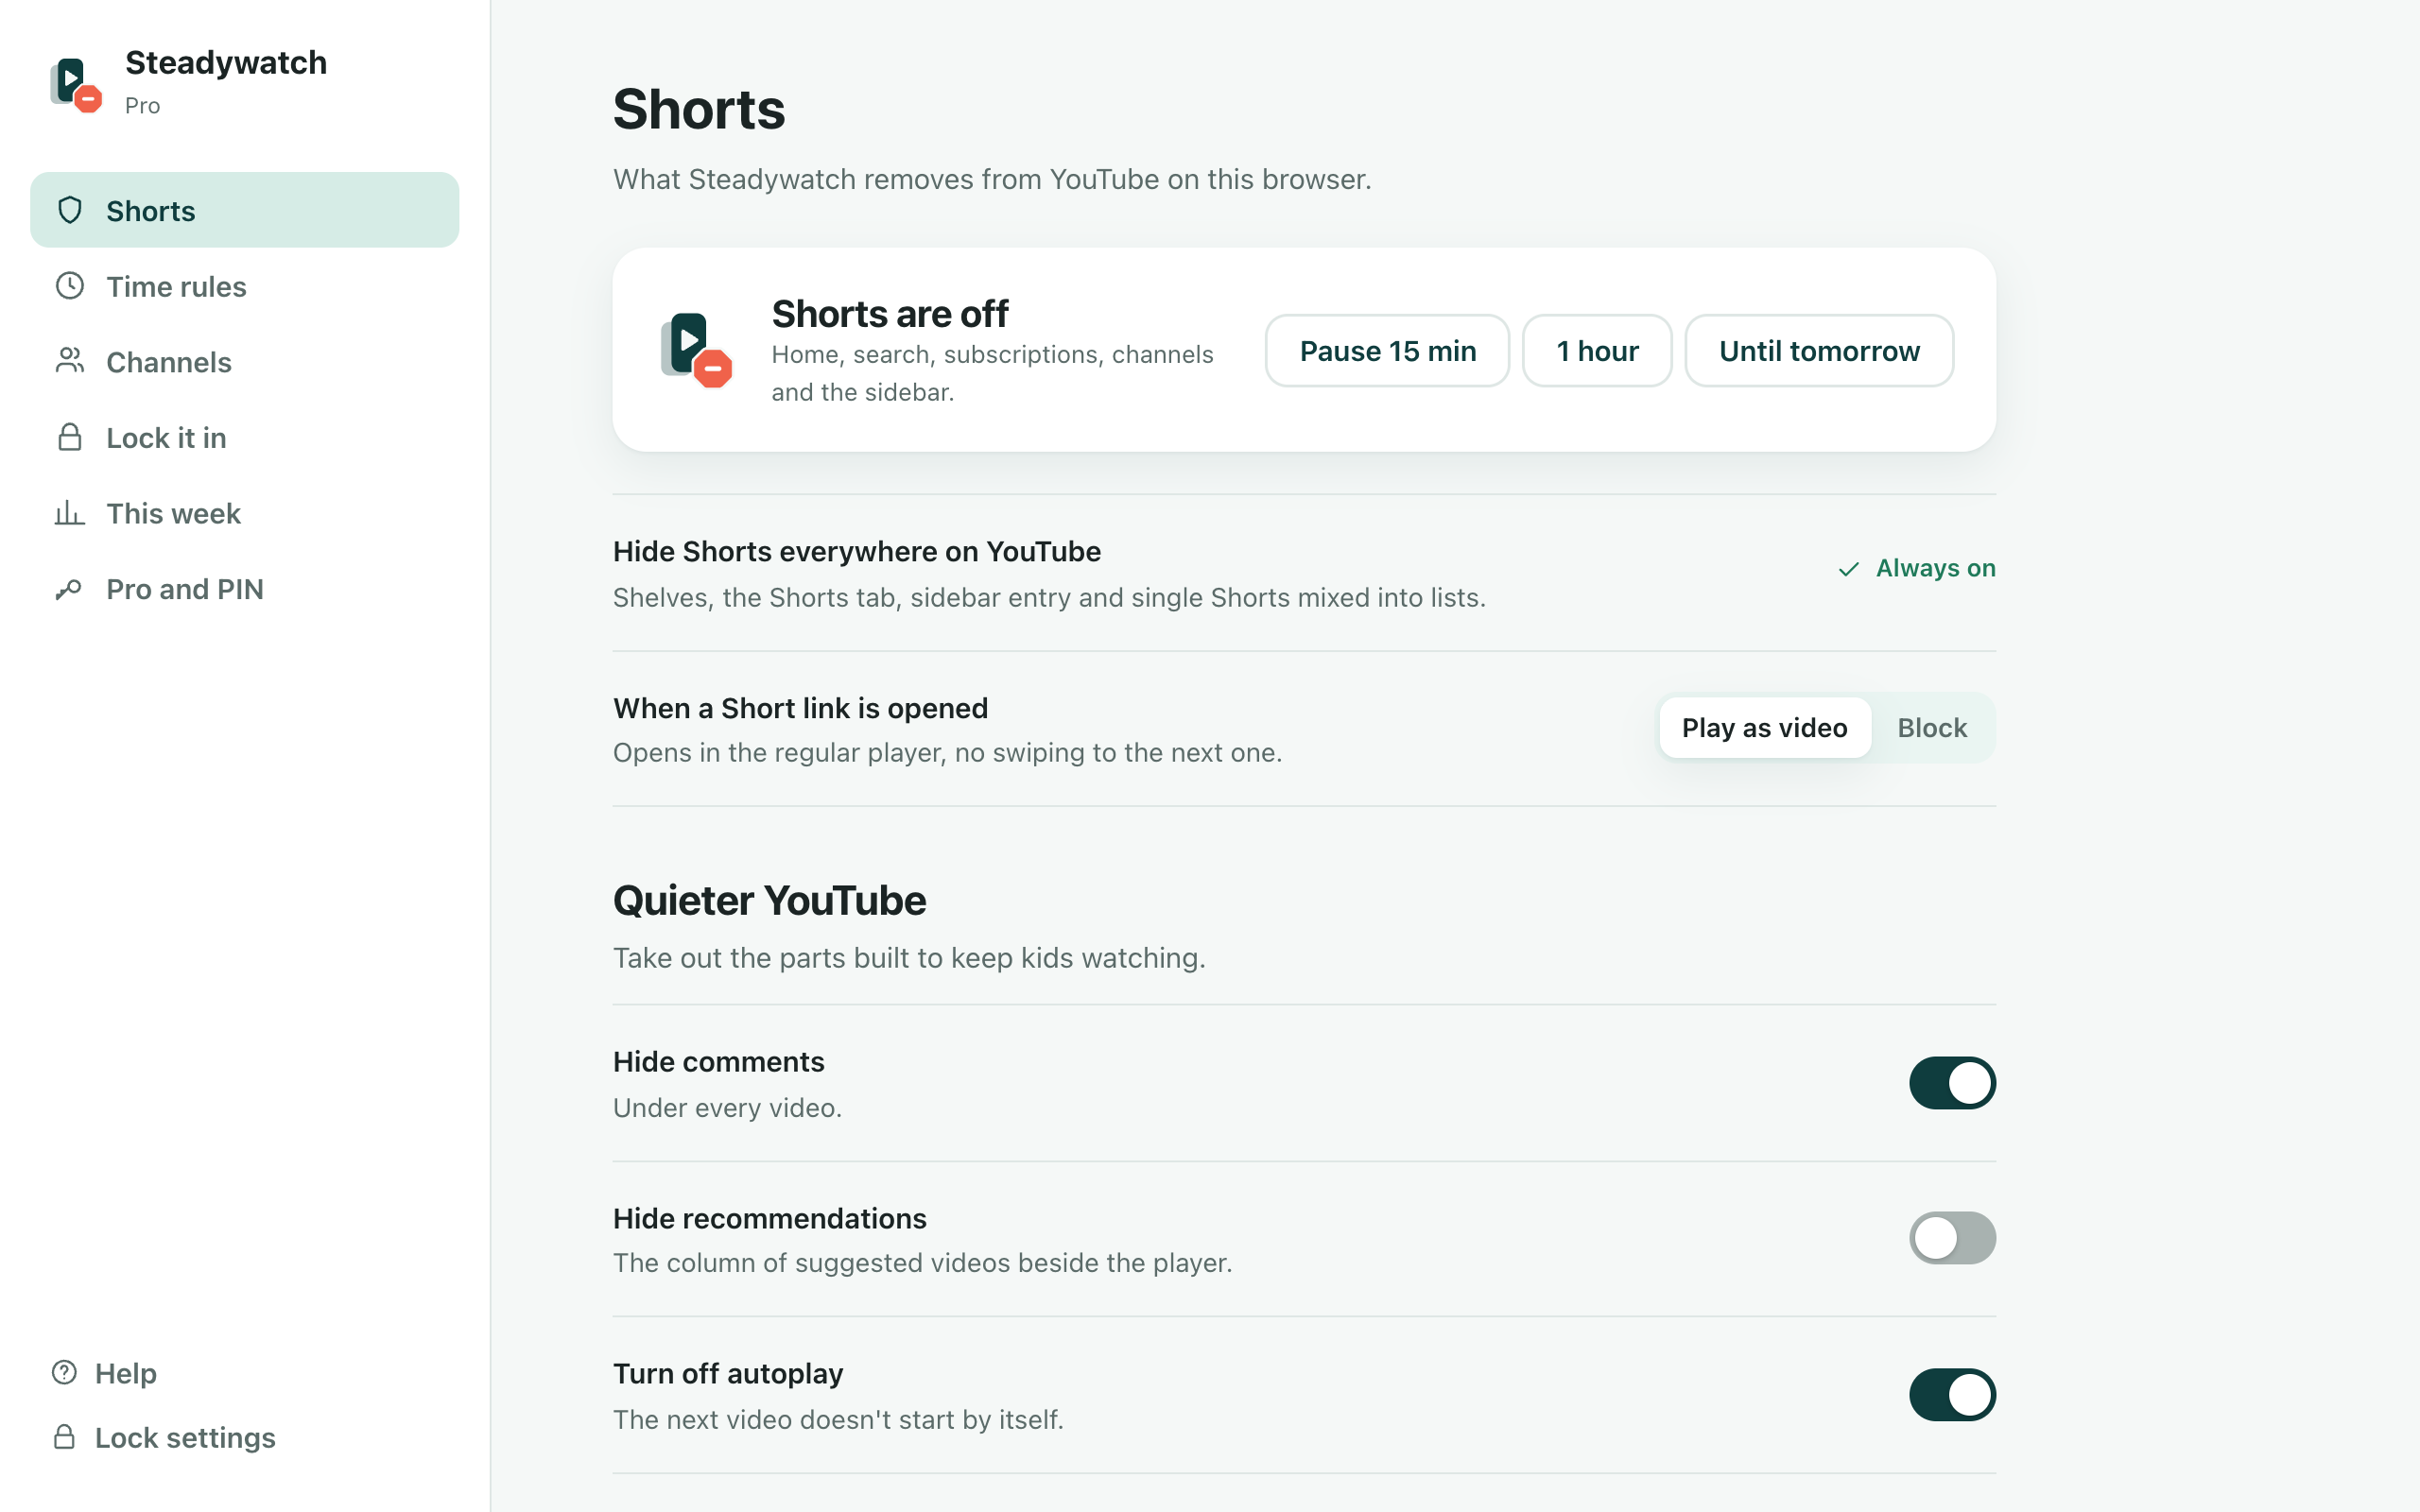This screenshot has height=1512, width=2420.
Task: Open the Channels section
Action: tap(245, 361)
